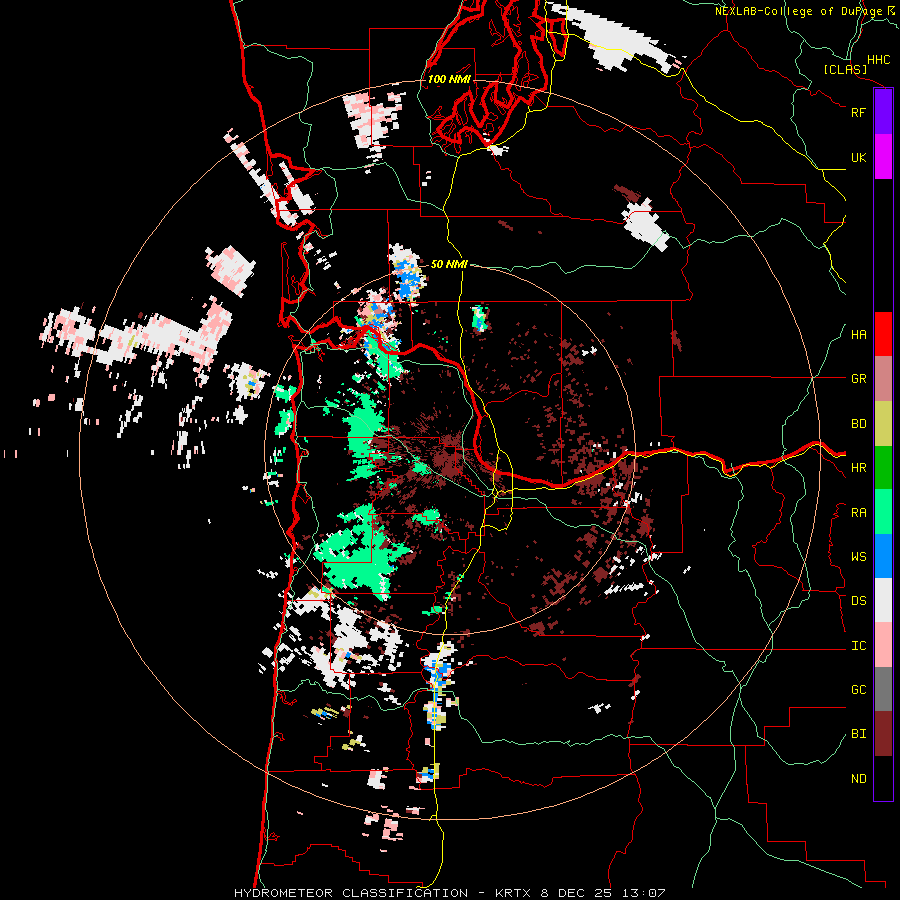Pick the RA light green legend swatch
Screen dimensions: 900x900
pos(883,512)
